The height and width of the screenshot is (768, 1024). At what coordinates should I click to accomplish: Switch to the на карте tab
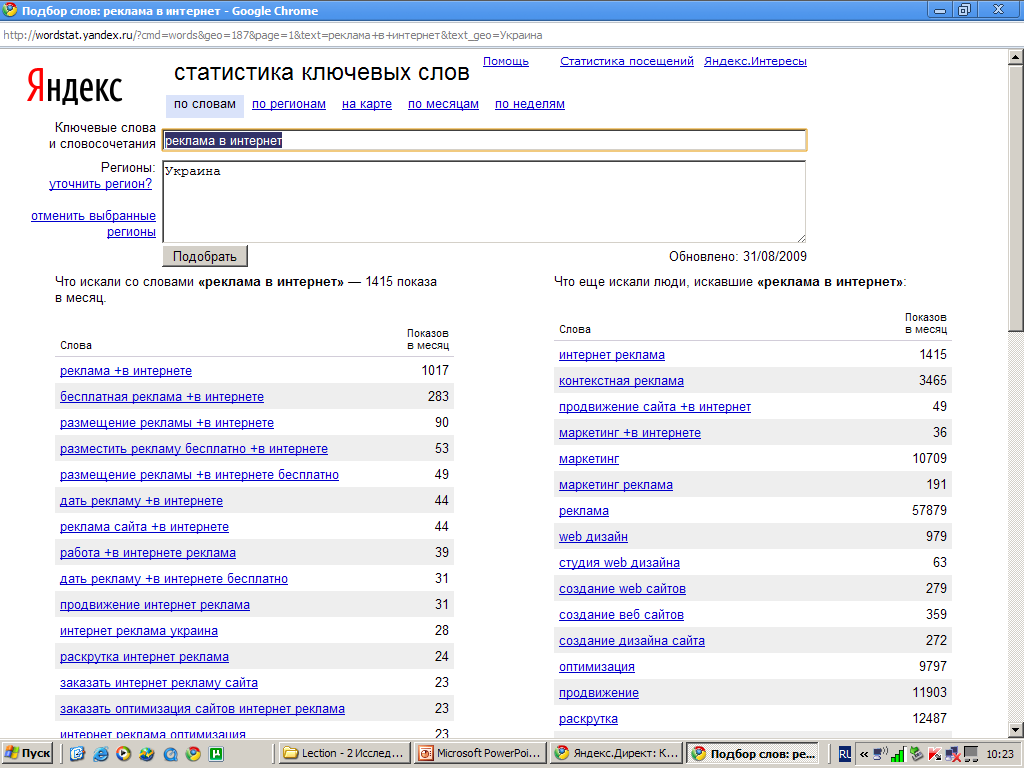(367, 104)
